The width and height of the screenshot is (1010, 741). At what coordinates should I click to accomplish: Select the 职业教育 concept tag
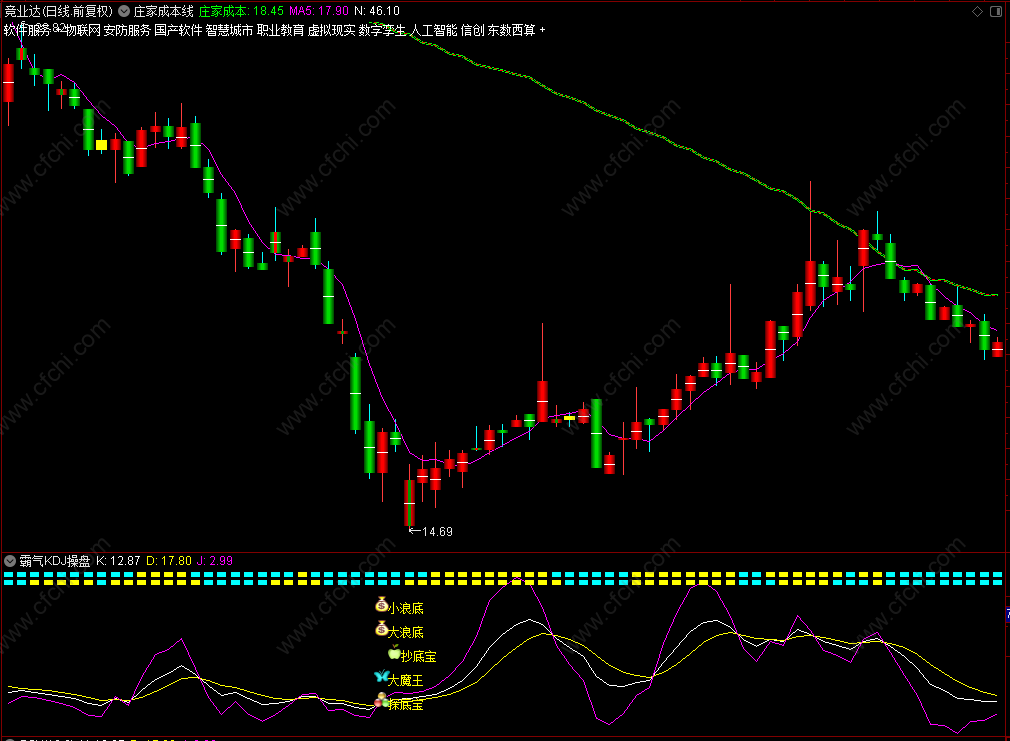(x=280, y=30)
